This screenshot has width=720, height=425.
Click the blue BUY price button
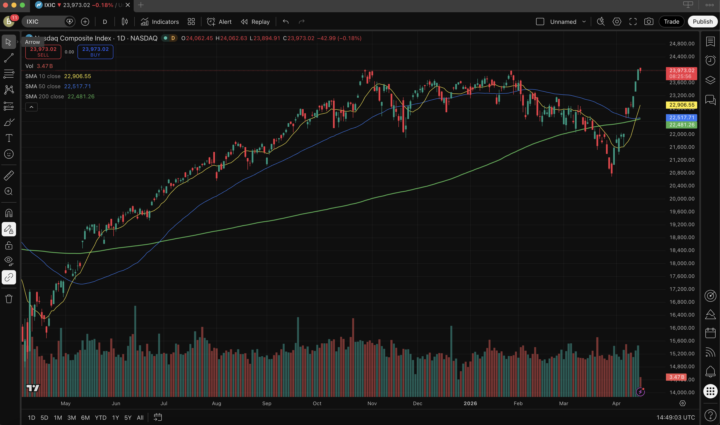(x=95, y=51)
